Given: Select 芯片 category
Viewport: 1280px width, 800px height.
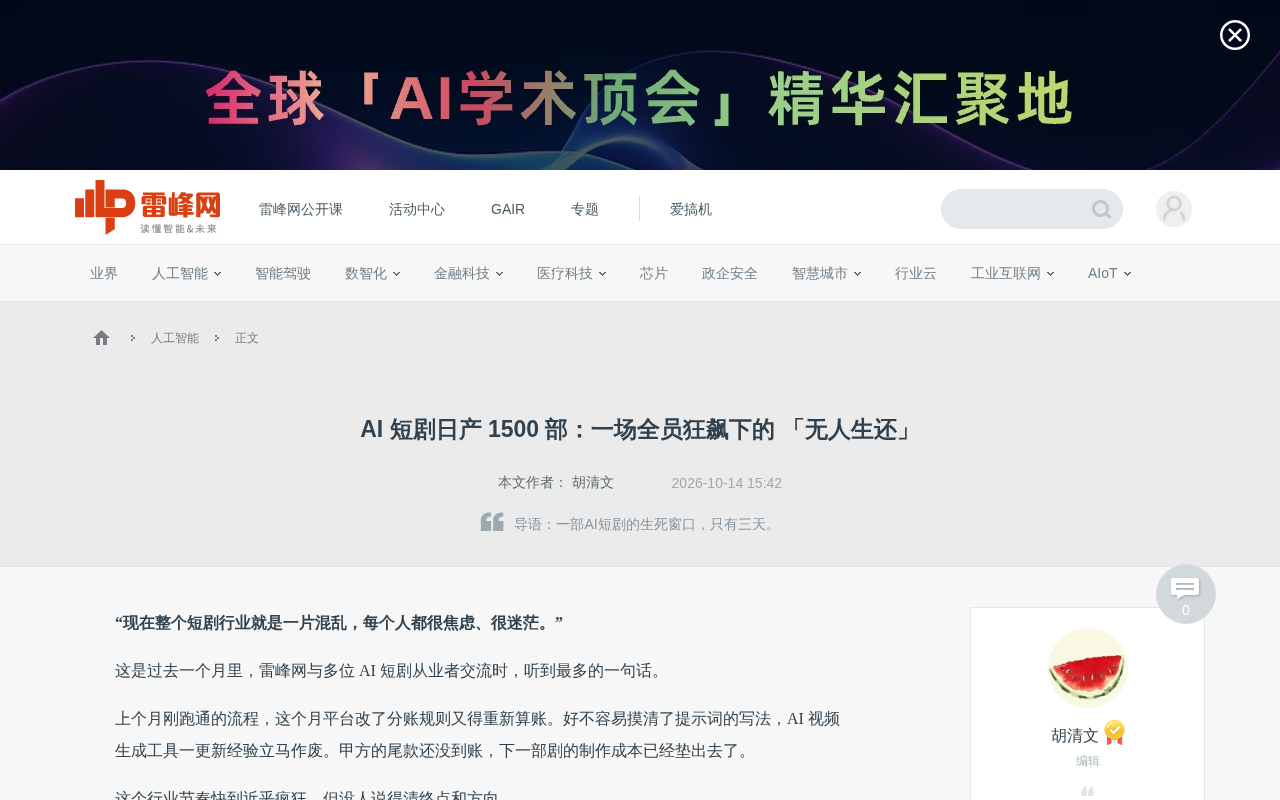Looking at the screenshot, I should coord(654,273).
